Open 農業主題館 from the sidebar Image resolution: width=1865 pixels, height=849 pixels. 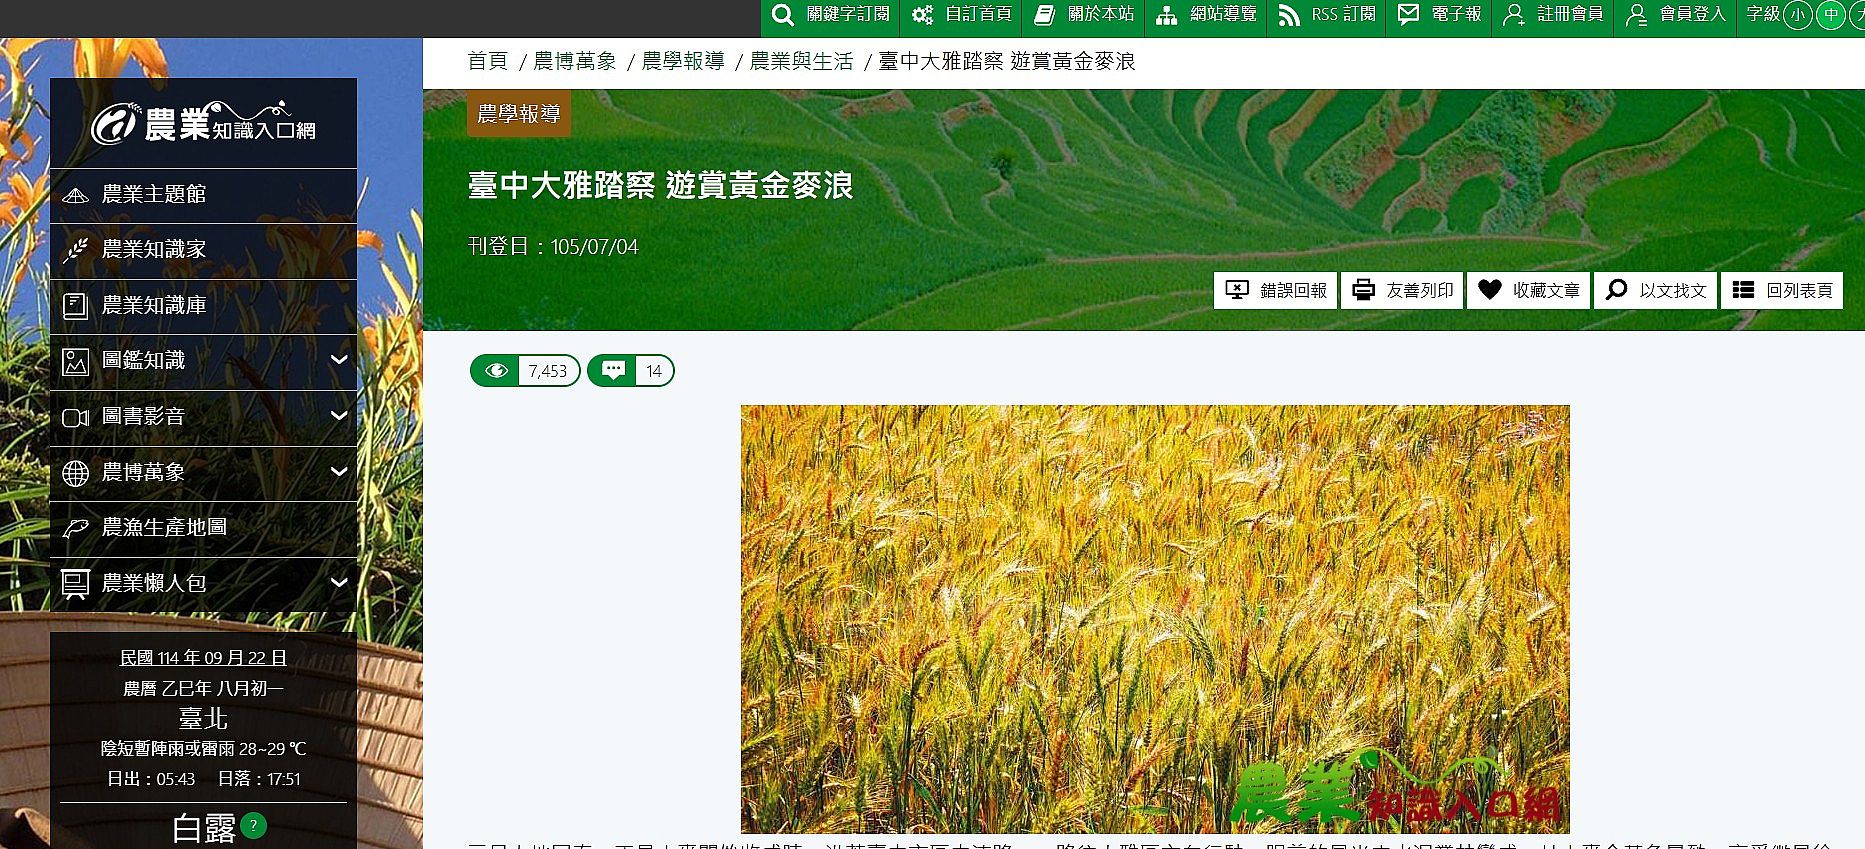pos(154,194)
